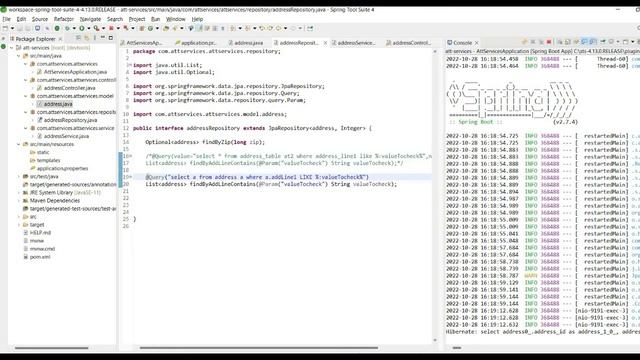The image size is (640, 360).
Task: Close the addressReposit... editor tab
Action: (x=325, y=42)
